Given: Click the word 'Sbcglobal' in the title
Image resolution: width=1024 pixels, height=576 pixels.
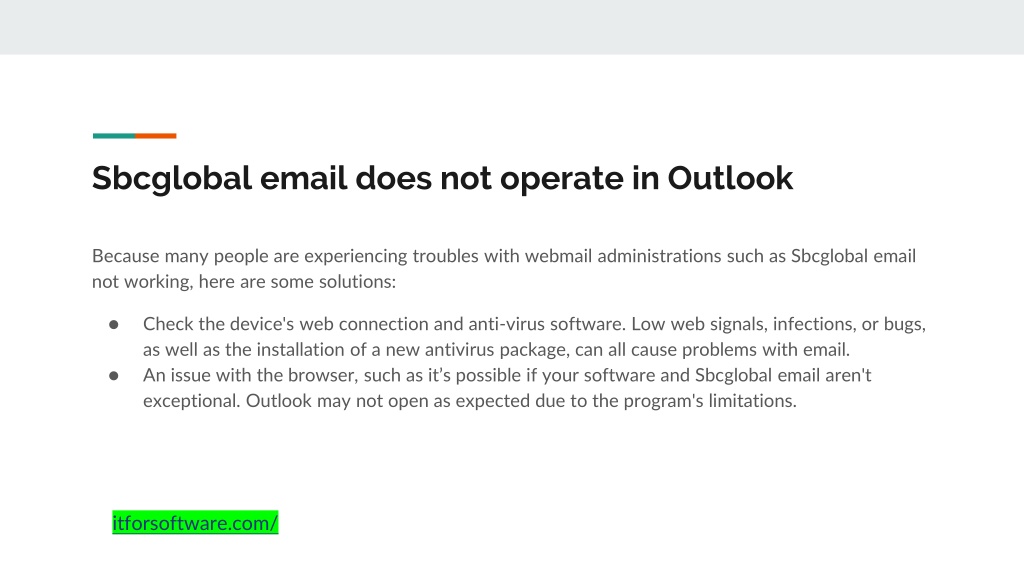Looking at the screenshot, I should point(172,178).
